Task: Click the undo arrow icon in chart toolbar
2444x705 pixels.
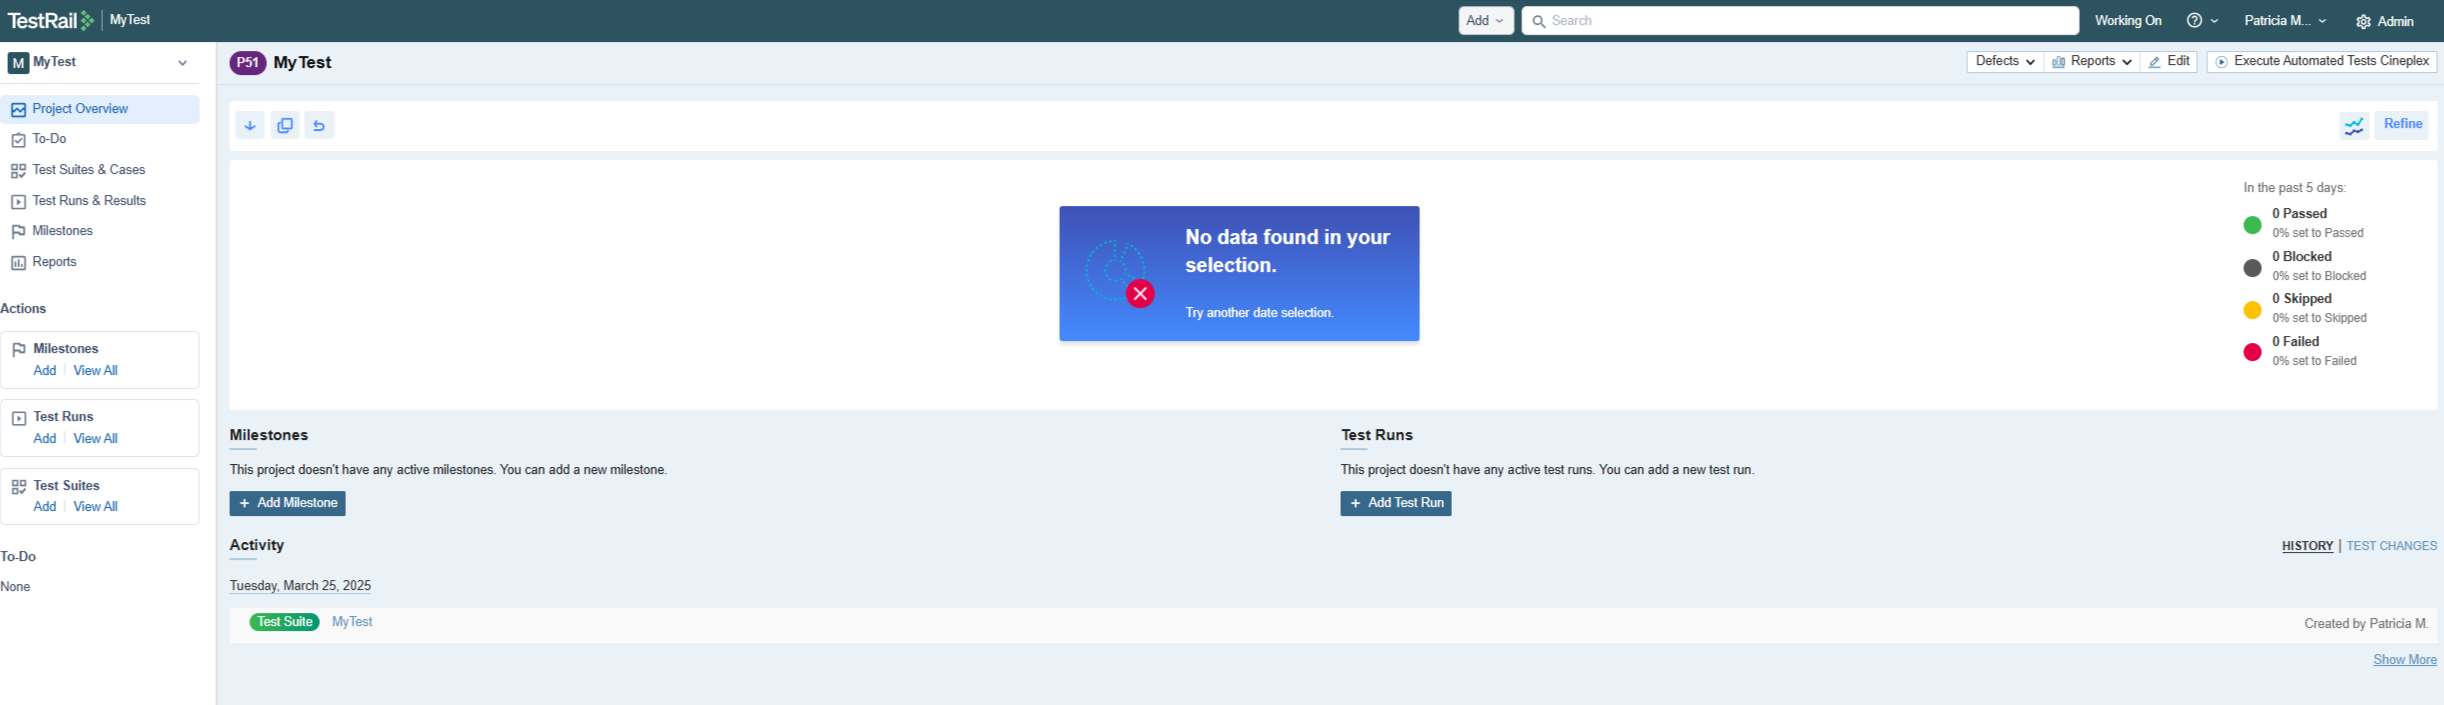Action: pos(319,126)
